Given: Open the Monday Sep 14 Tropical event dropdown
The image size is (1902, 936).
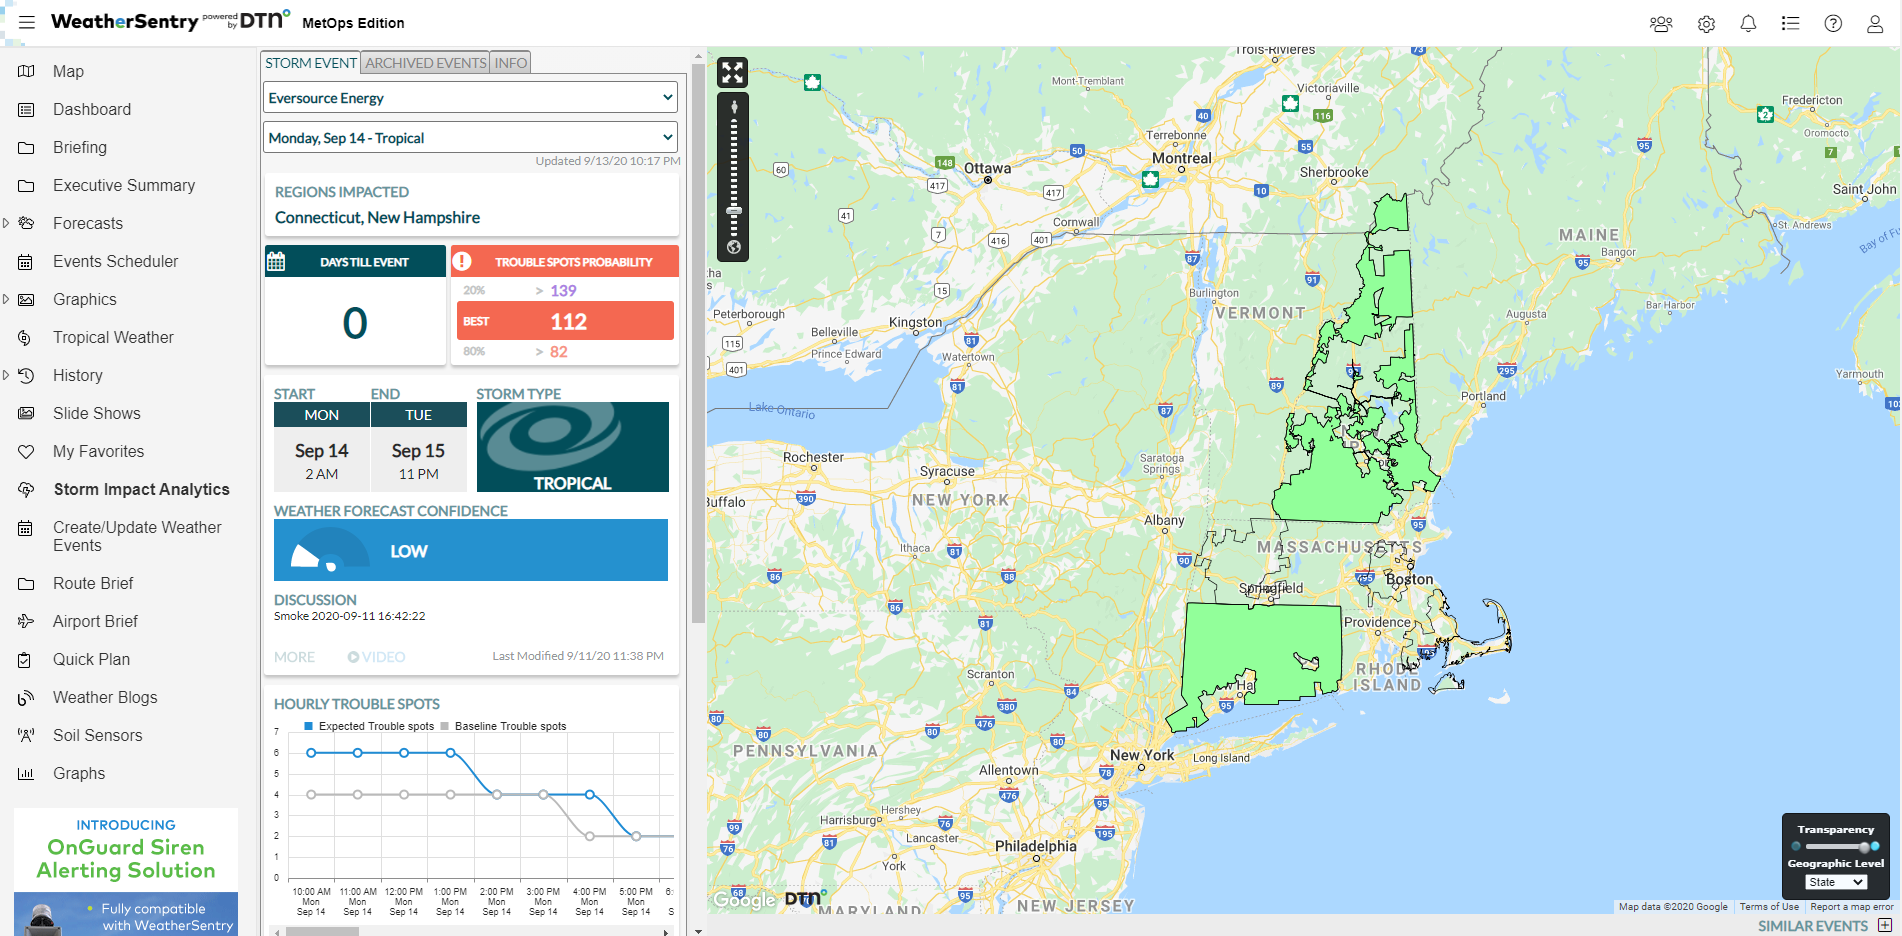Looking at the screenshot, I should (x=470, y=137).
